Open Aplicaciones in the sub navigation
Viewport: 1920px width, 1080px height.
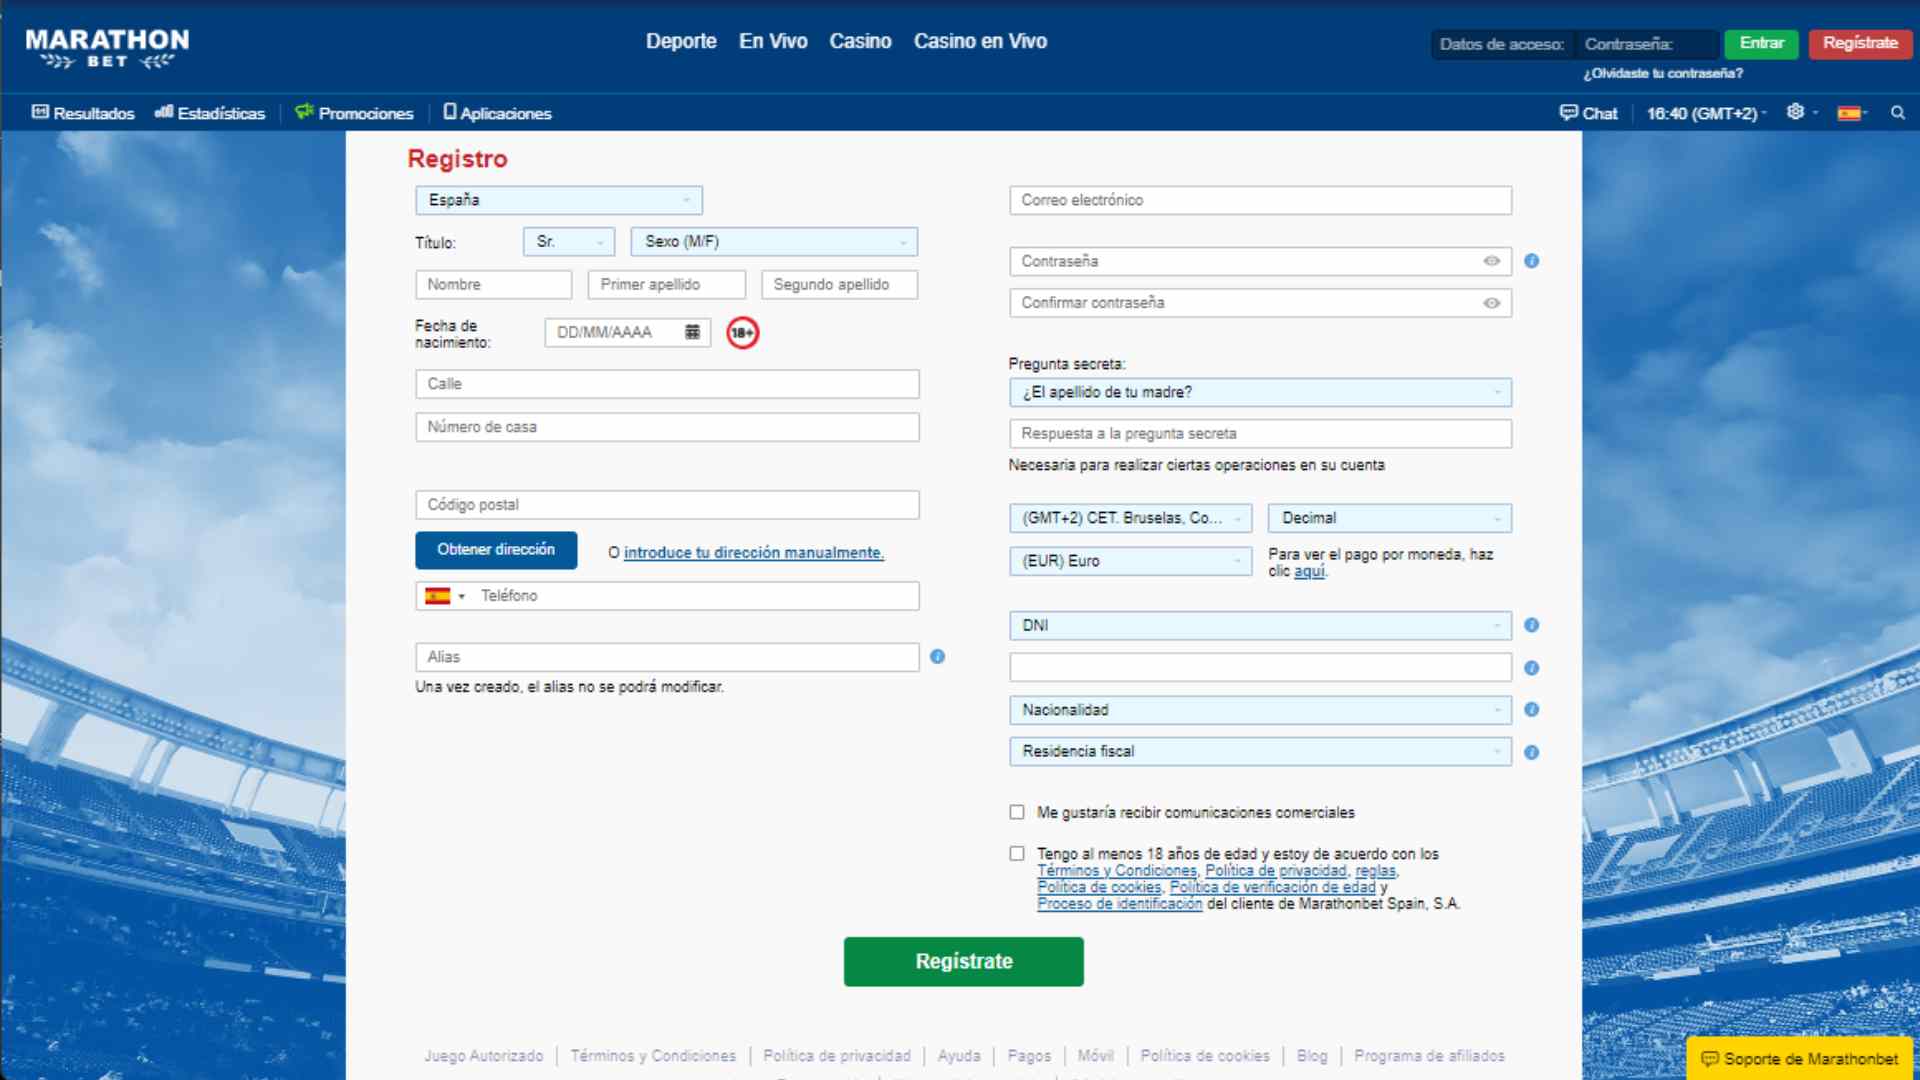coord(497,113)
